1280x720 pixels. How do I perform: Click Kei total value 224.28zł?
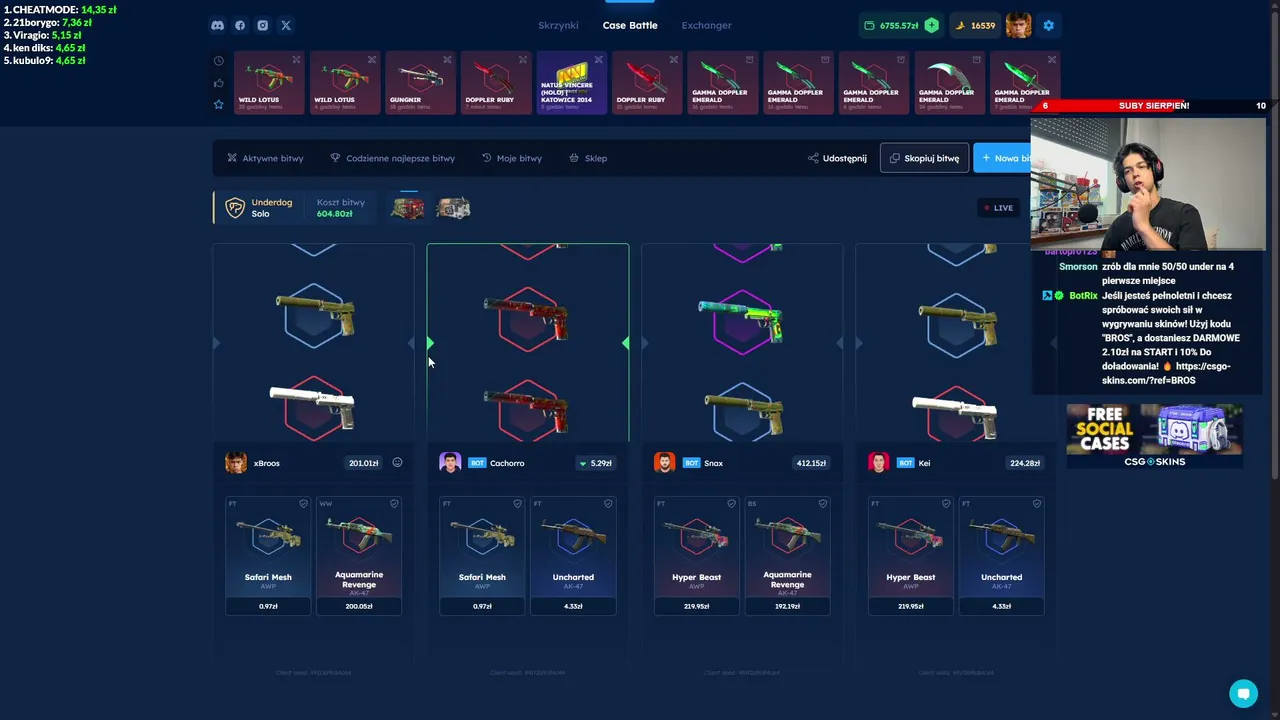(1025, 463)
